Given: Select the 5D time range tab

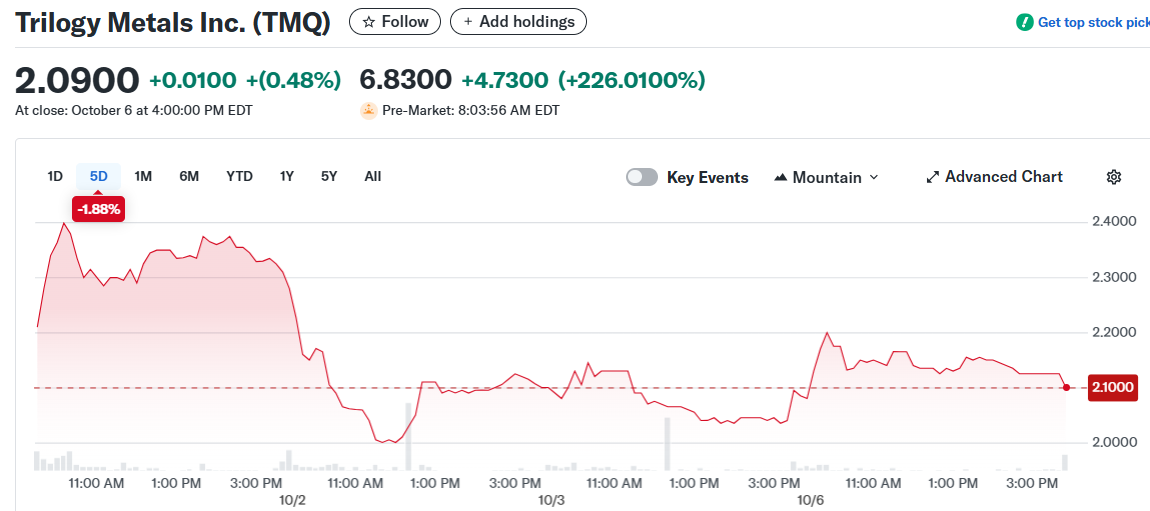Looking at the screenshot, I should (x=98, y=176).
